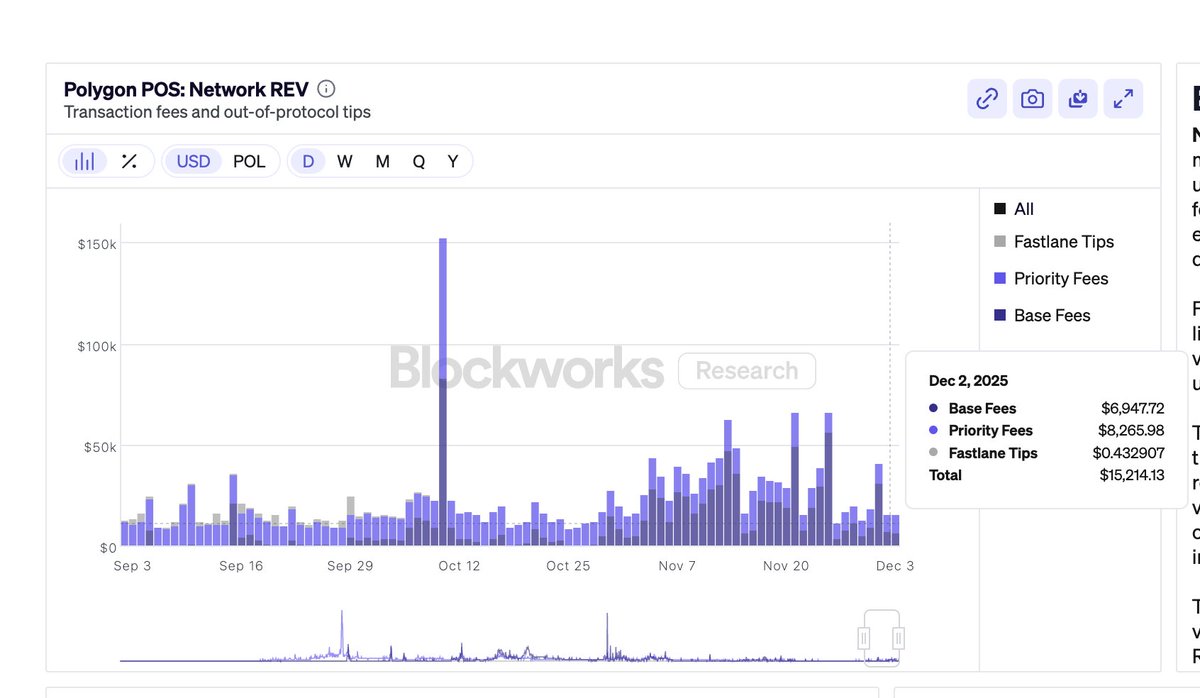Click the $100k y-axis label
This screenshot has width=1200, height=698.
(x=97, y=346)
